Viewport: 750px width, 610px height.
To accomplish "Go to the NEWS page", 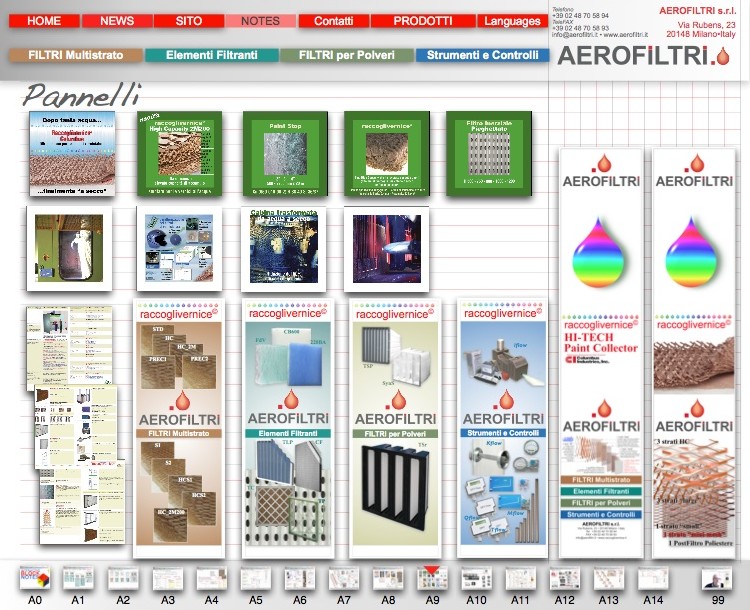I will pyautogui.click(x=117, y=21).
